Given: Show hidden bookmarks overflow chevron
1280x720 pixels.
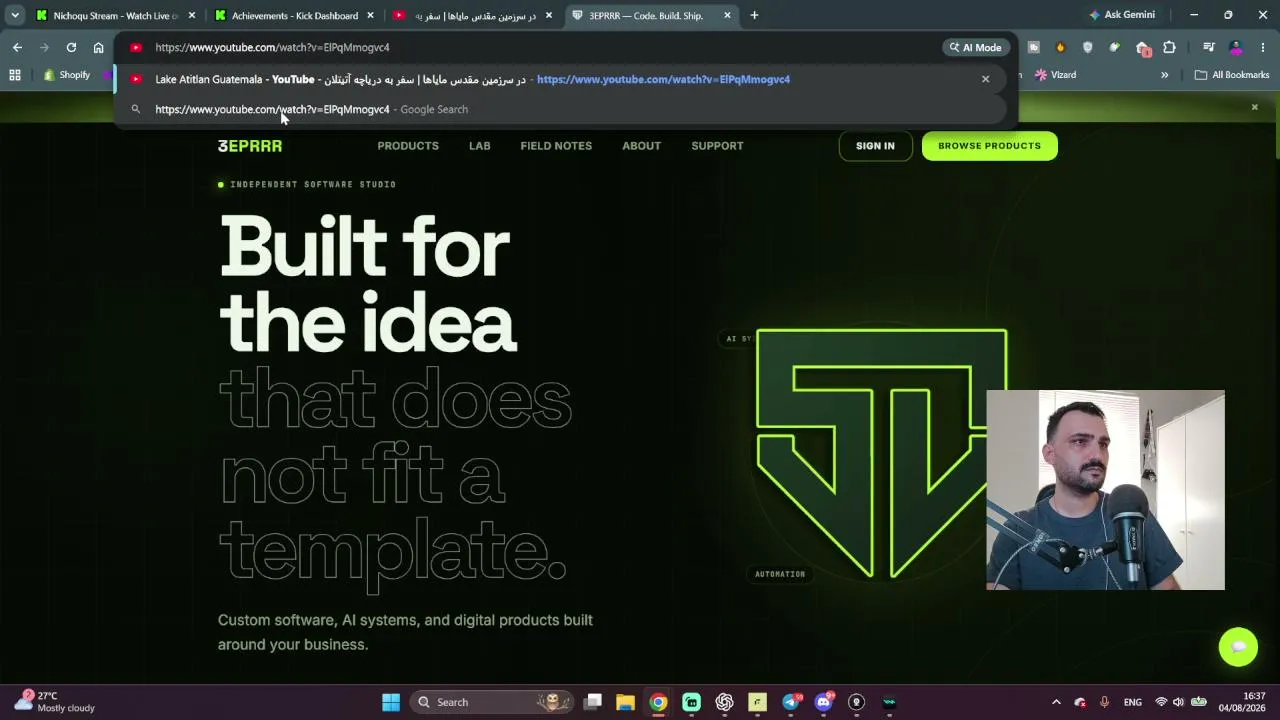Looking at the screenshot, I should click(1164, 75).
